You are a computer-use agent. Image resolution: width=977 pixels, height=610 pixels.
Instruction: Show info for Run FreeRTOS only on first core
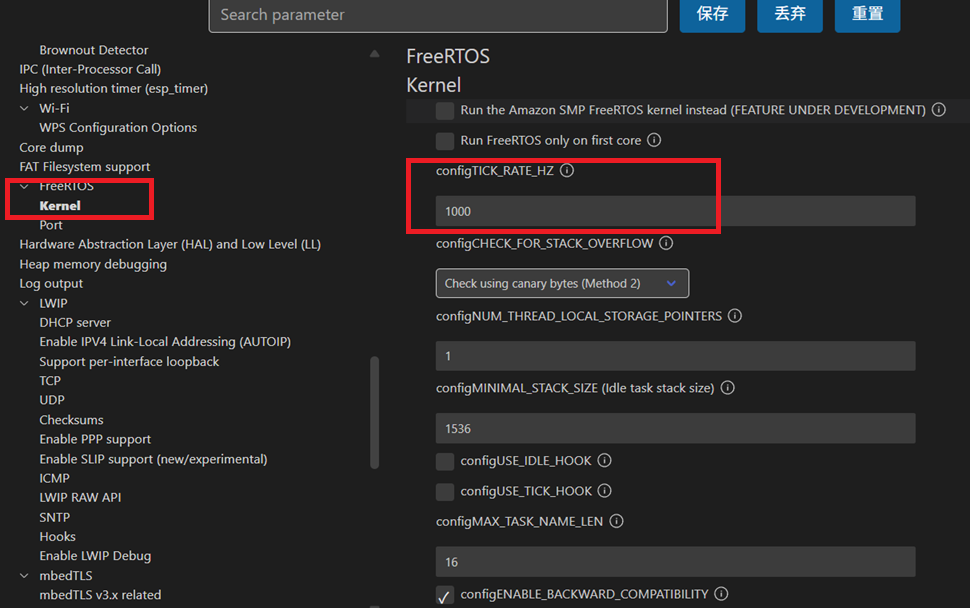click(654, 140)
